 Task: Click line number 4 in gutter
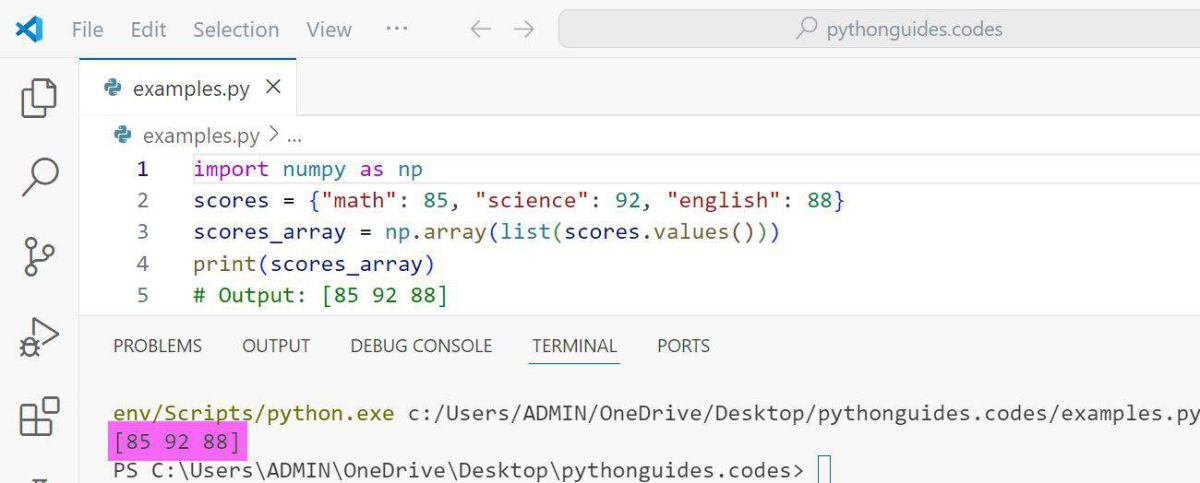coord(142,264)
